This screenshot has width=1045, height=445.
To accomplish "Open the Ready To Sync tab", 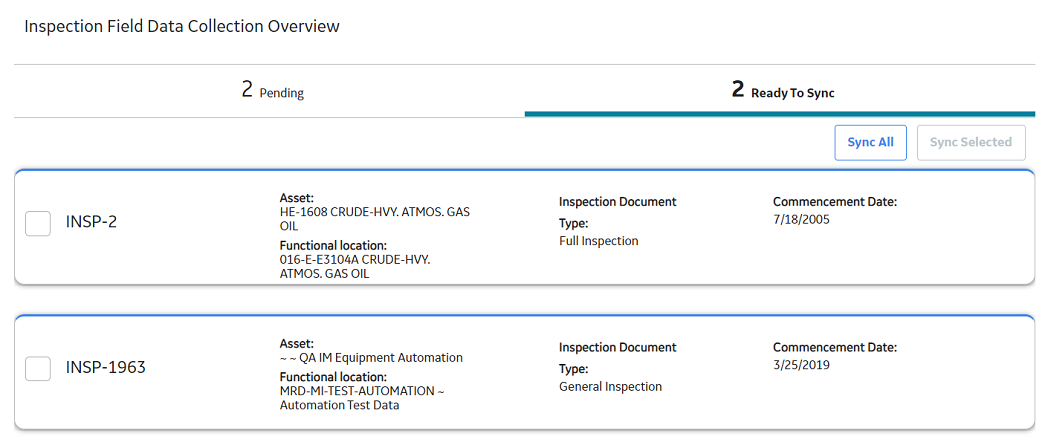I will click(780, 91).
